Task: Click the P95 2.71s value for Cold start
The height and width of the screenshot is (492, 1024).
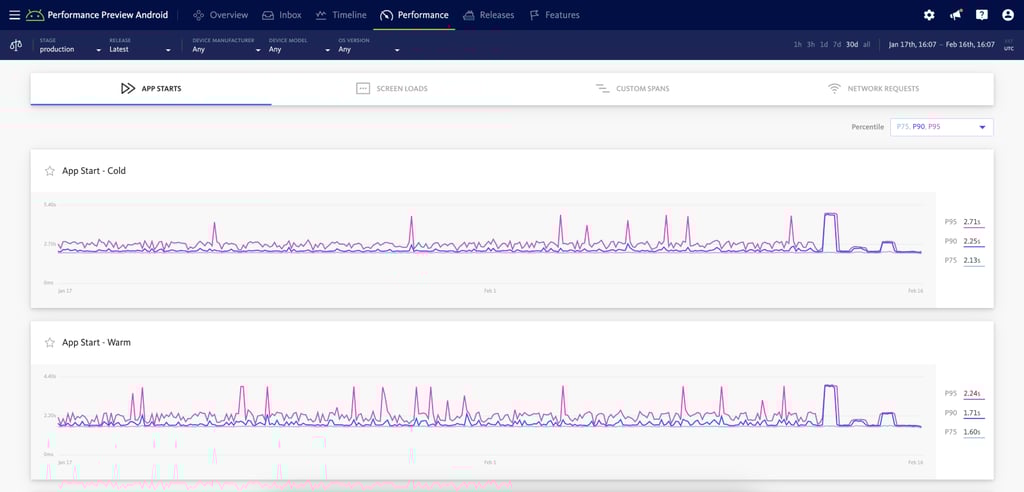Action: point(971,222)
